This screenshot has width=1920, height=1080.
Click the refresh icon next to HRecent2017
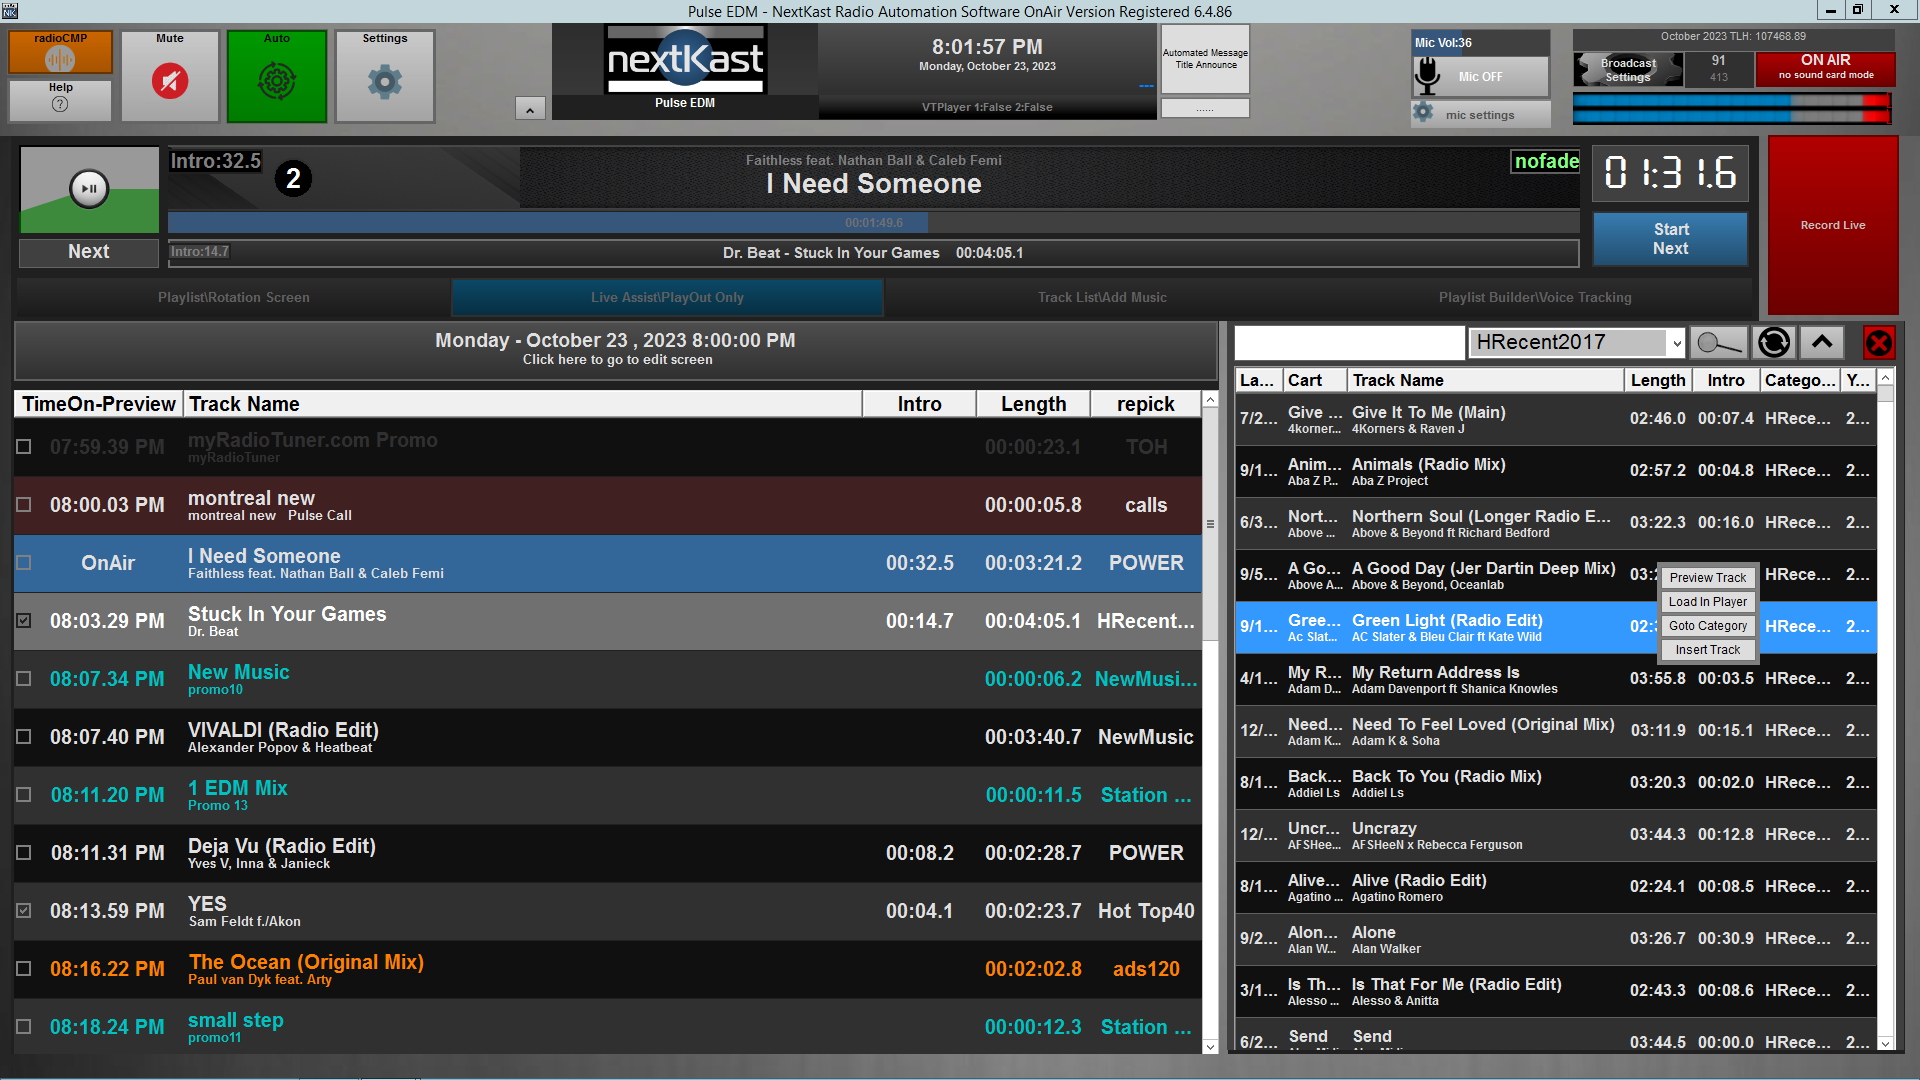point(1774,342)
